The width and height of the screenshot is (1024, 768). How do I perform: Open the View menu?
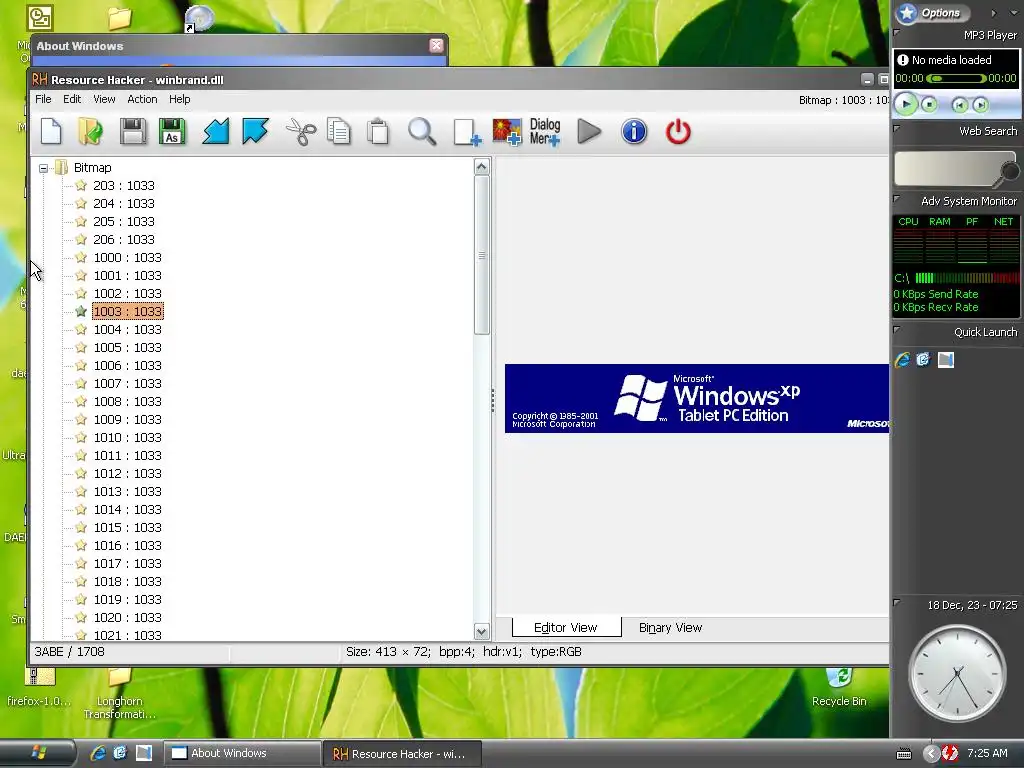click(x=104, y=99)
